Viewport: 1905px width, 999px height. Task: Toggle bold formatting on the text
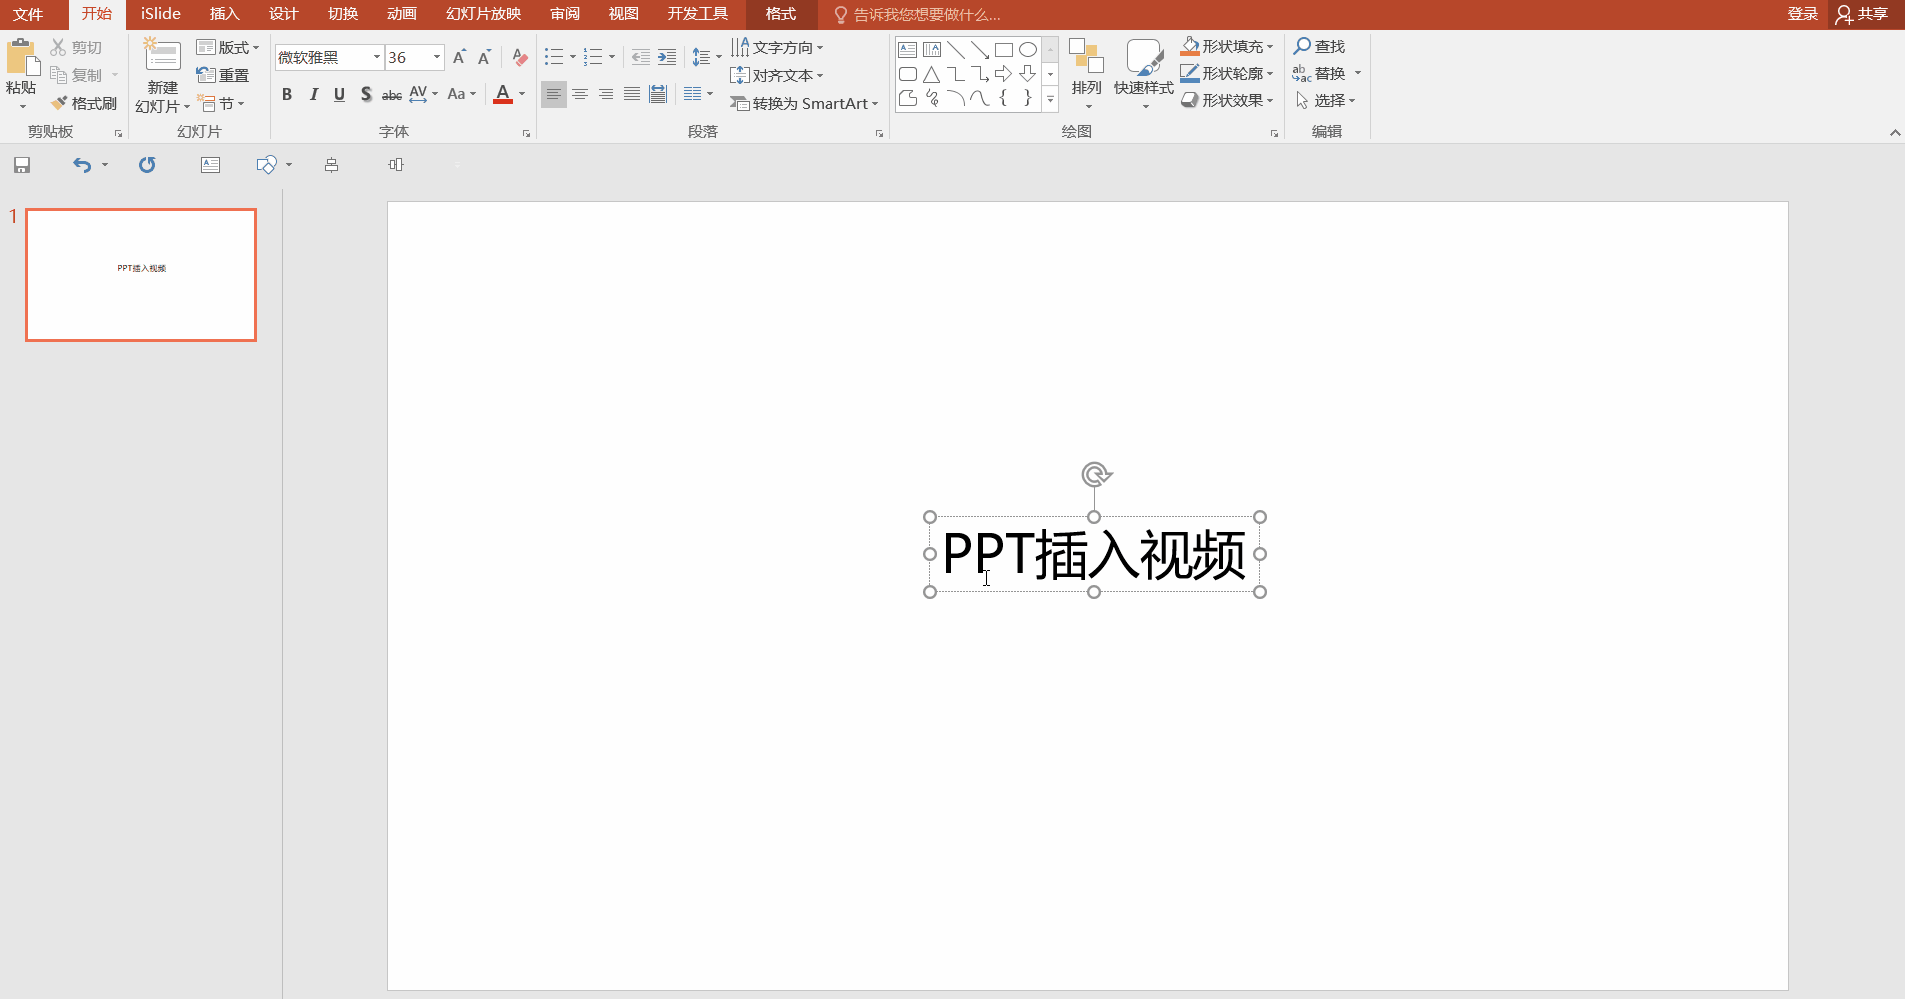[x=286, y=94]
